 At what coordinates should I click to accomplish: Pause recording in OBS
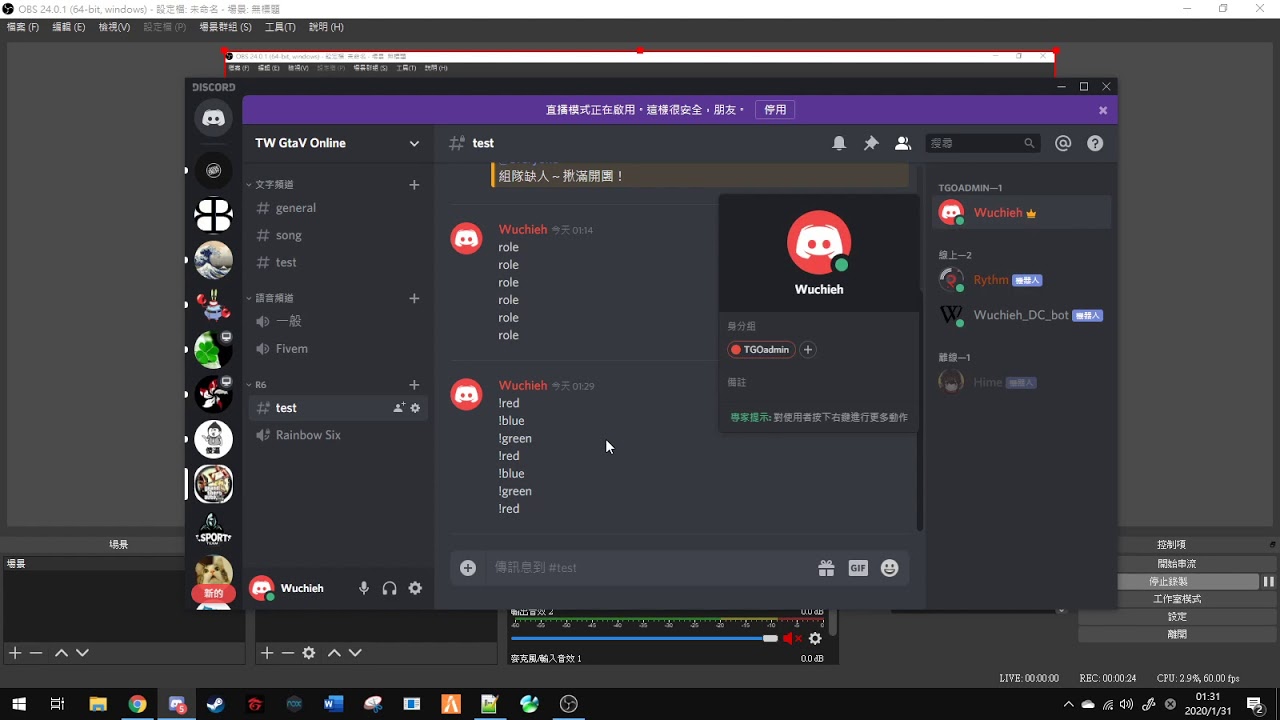[x=1268, y=582]
